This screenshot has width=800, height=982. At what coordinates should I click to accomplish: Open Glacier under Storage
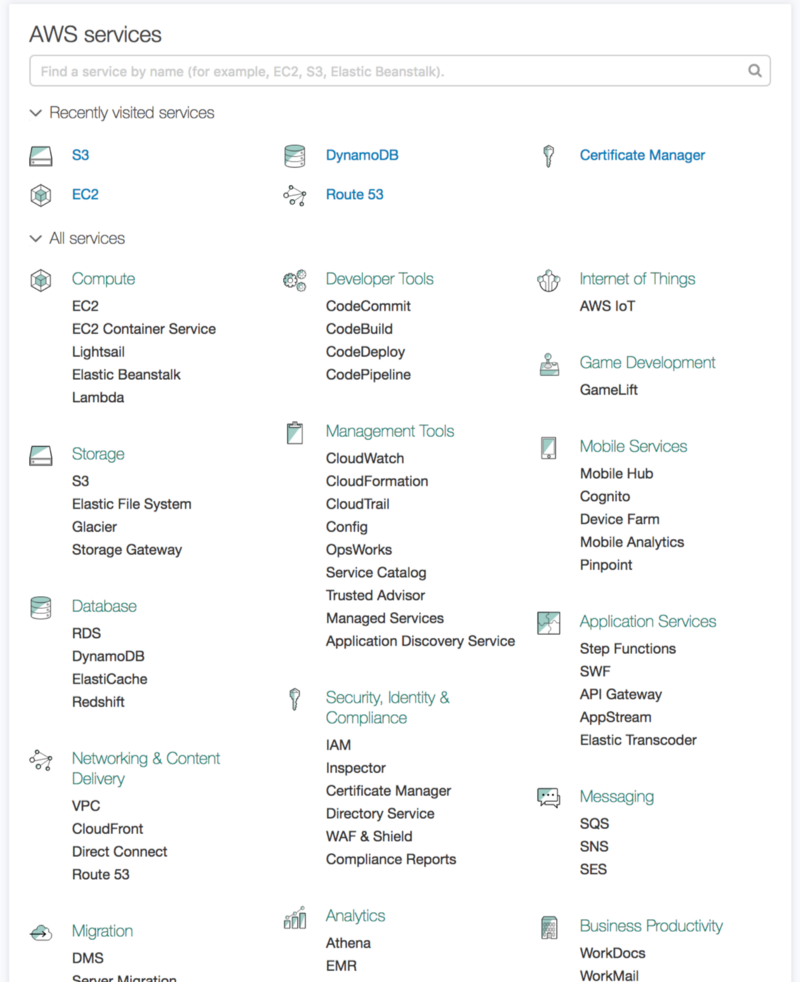click(94, 527)
